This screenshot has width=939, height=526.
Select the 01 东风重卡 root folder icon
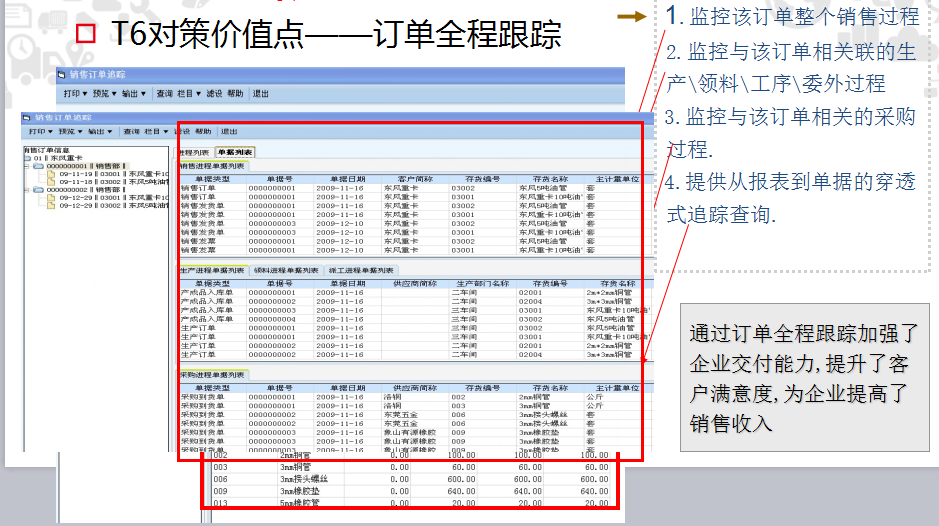28,158
